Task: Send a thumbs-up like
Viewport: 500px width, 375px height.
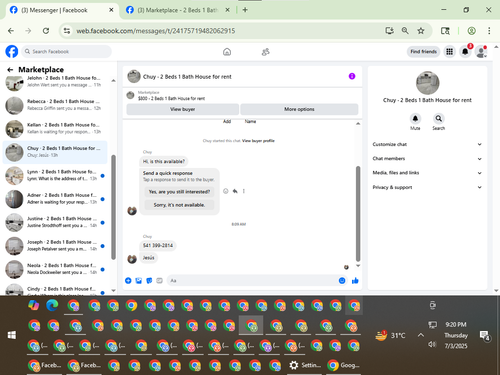Action: pos(355,281)
